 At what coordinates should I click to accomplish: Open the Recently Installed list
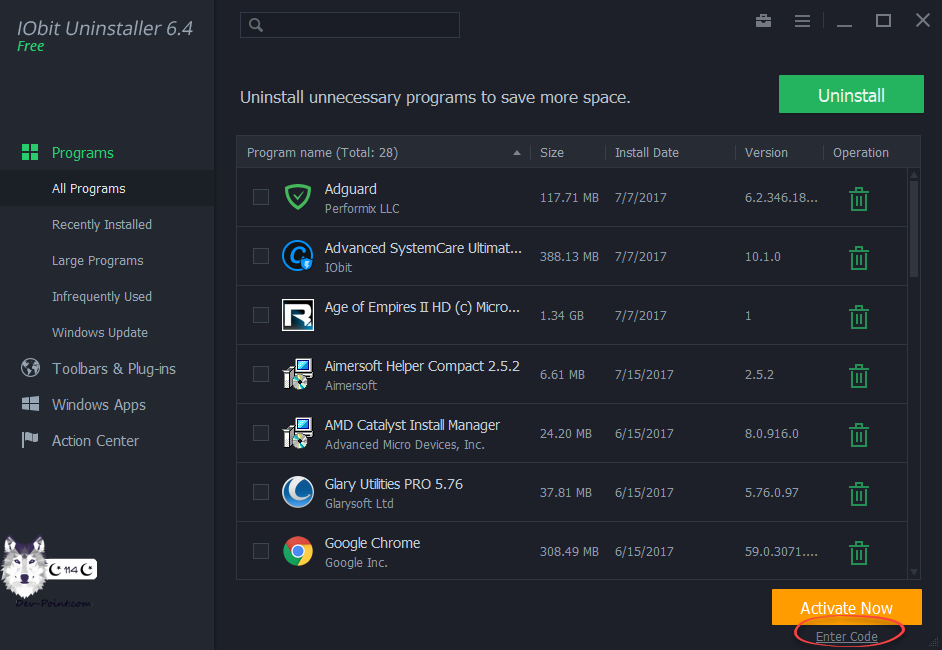(102, 225)
